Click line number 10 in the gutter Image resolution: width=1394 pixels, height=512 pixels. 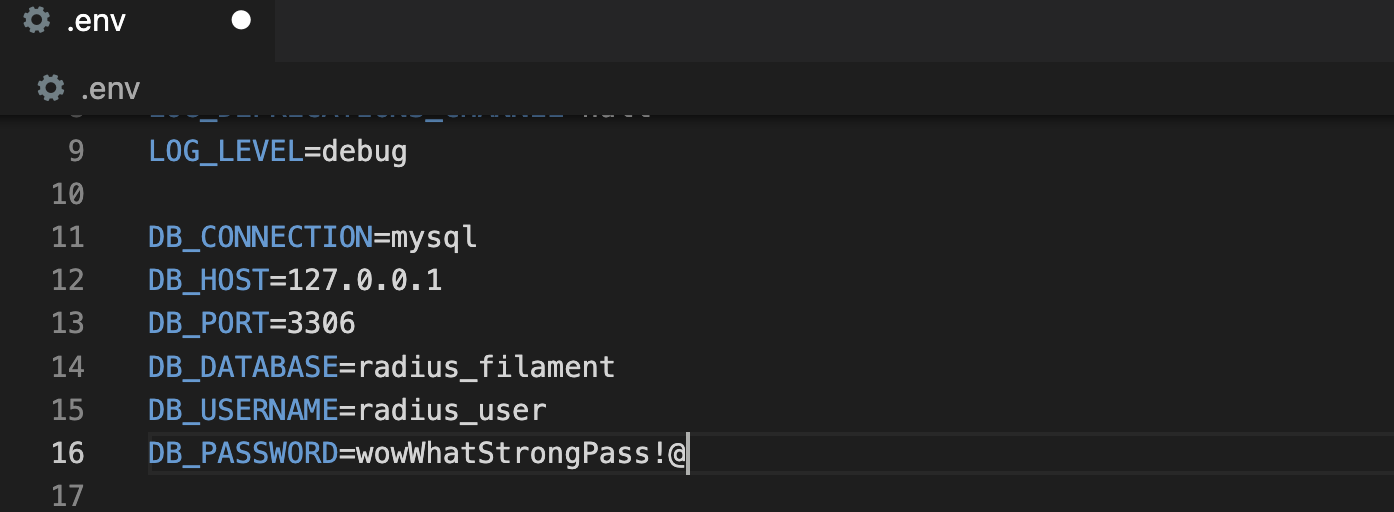(67, 194)
